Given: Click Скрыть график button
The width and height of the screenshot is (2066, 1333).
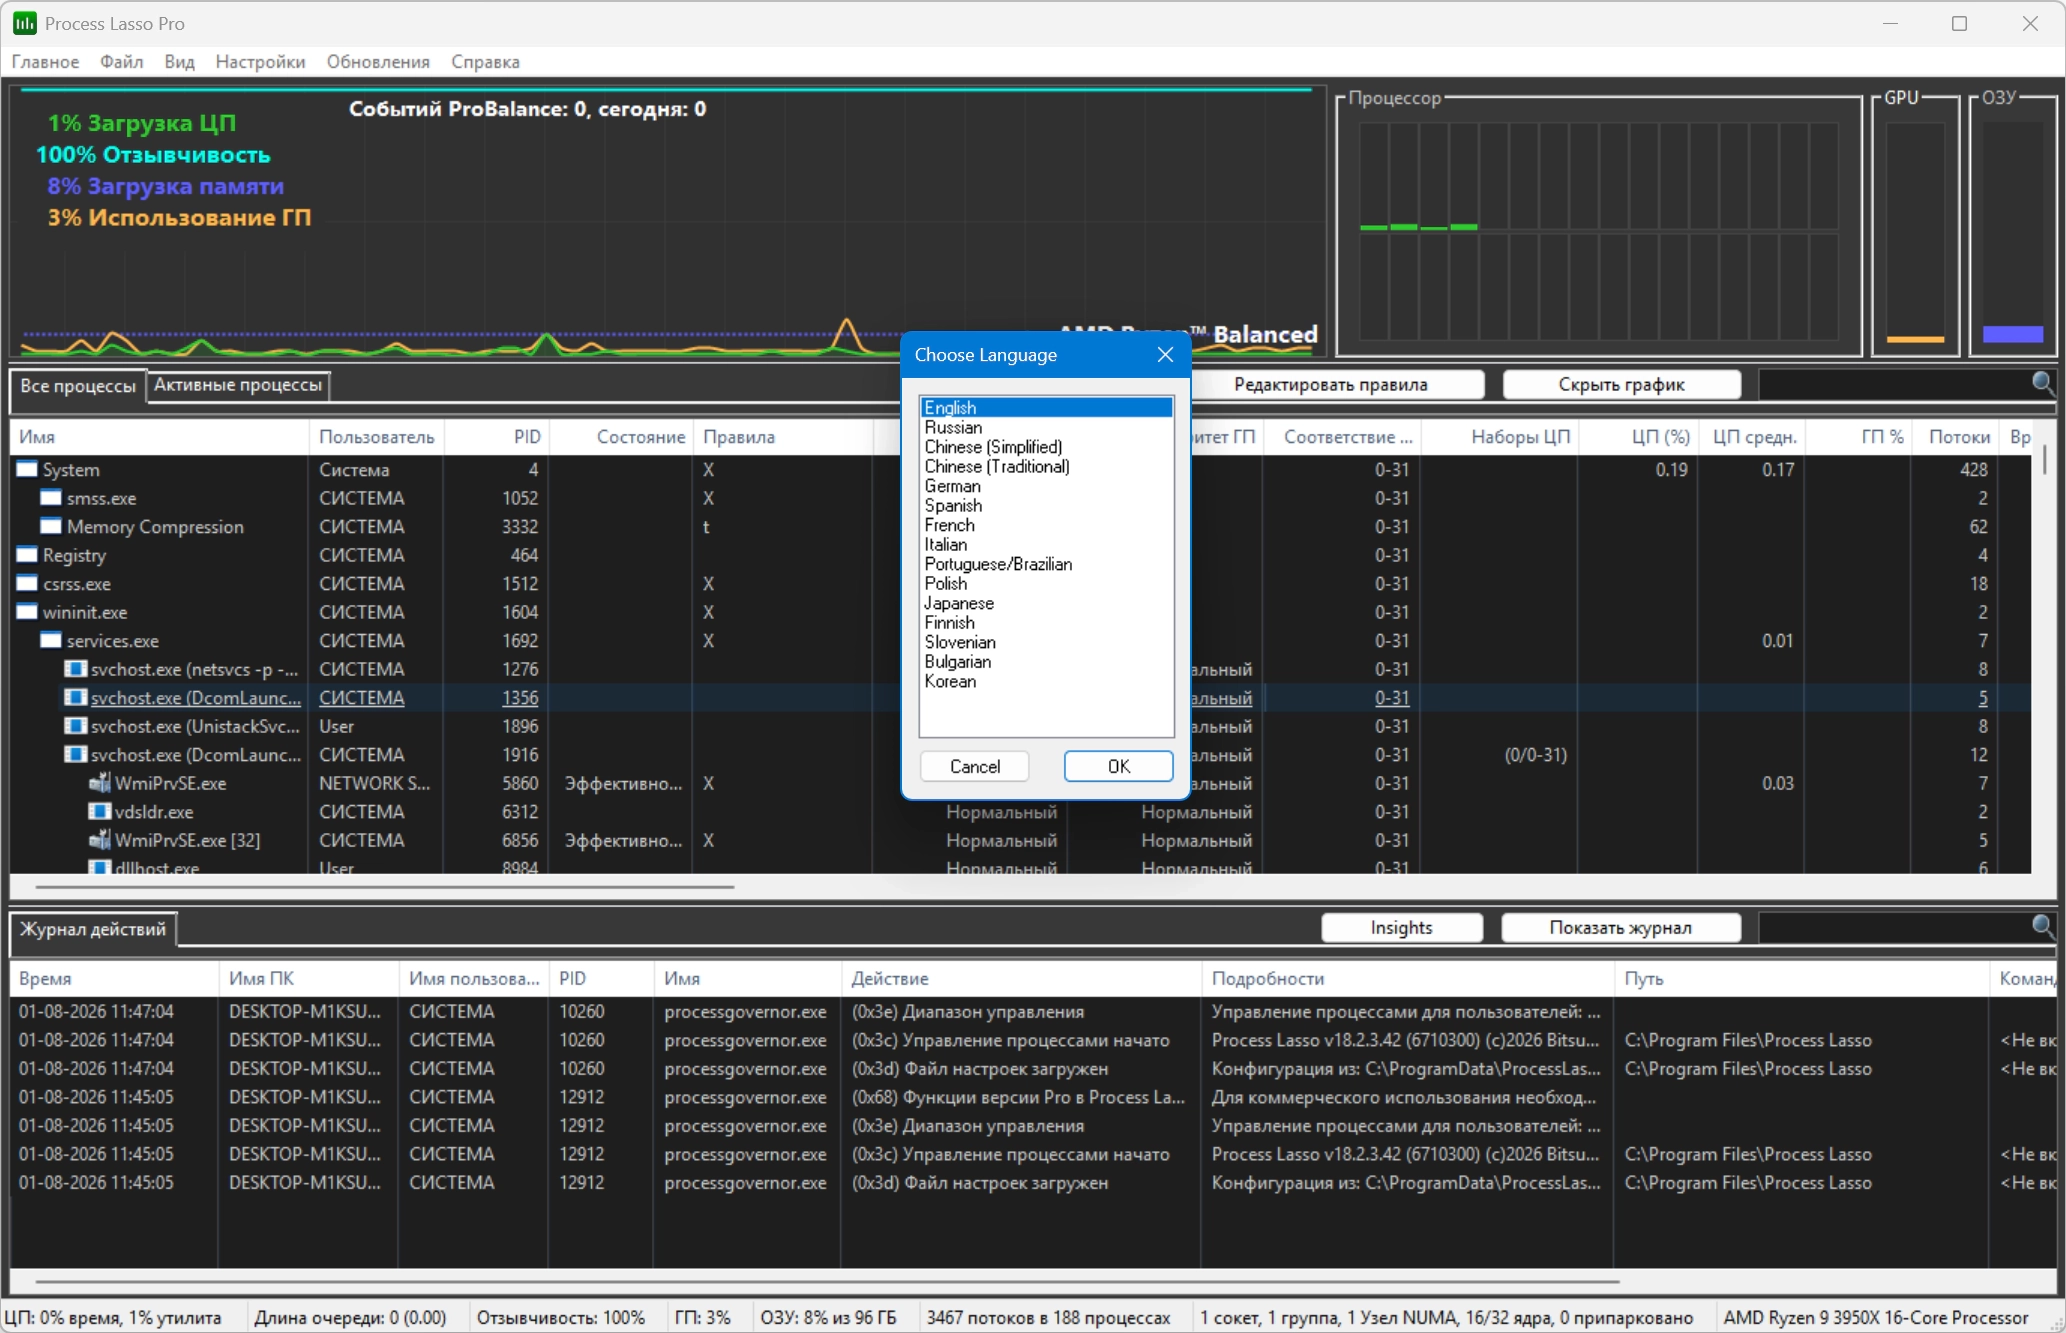Looking at the screenshot, I should [x=1621, y=385].
